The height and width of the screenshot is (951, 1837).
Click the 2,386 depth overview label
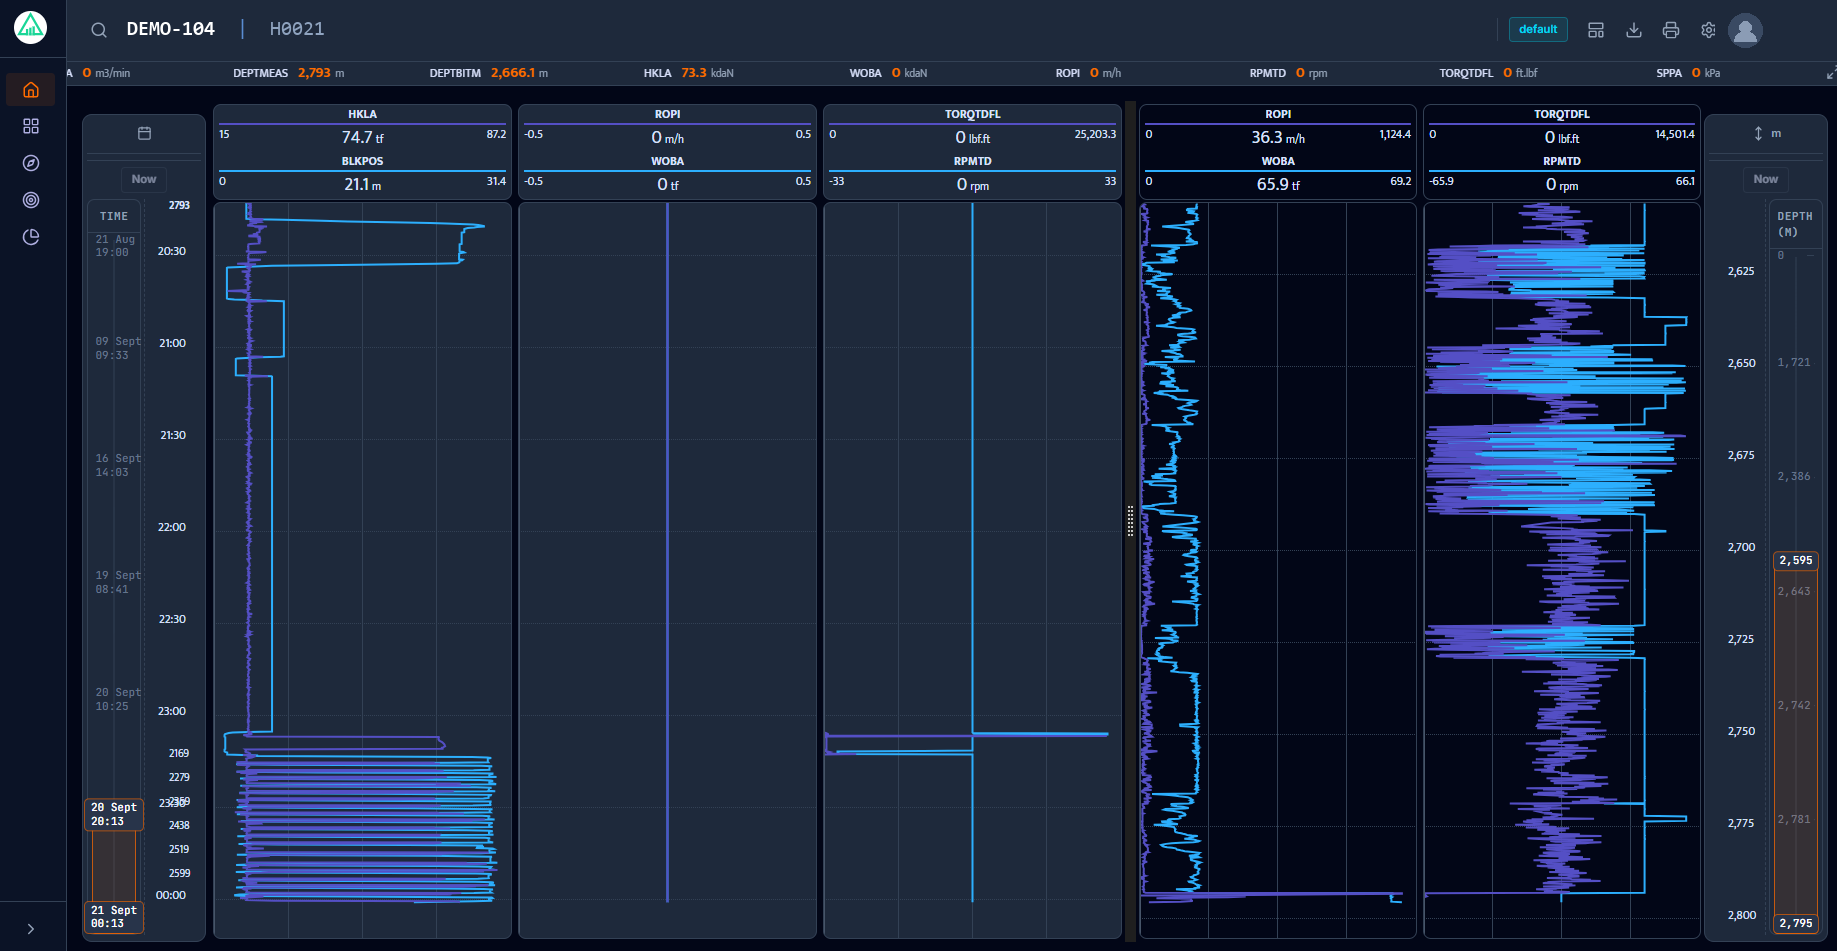coord(1794,476)
